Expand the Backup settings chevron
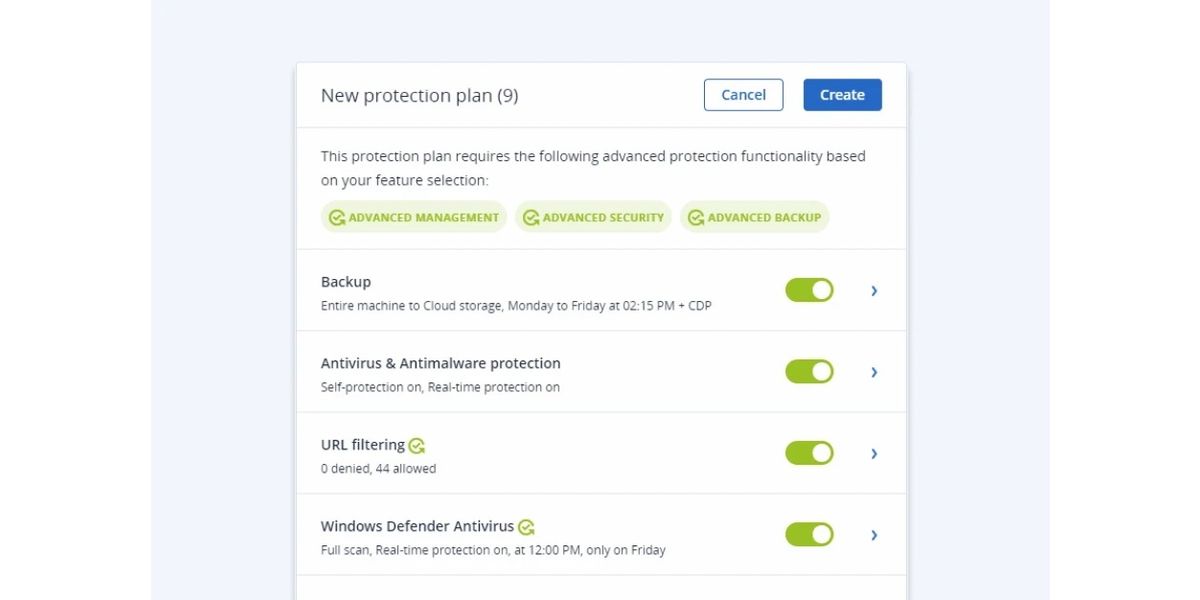1200x600 pixels. pyautogui.click(x=874, y=290)
